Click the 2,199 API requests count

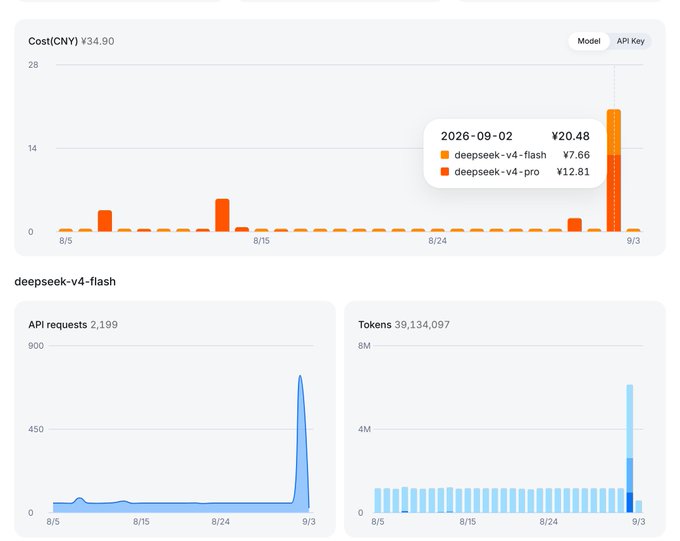click(x=104, y=325)
